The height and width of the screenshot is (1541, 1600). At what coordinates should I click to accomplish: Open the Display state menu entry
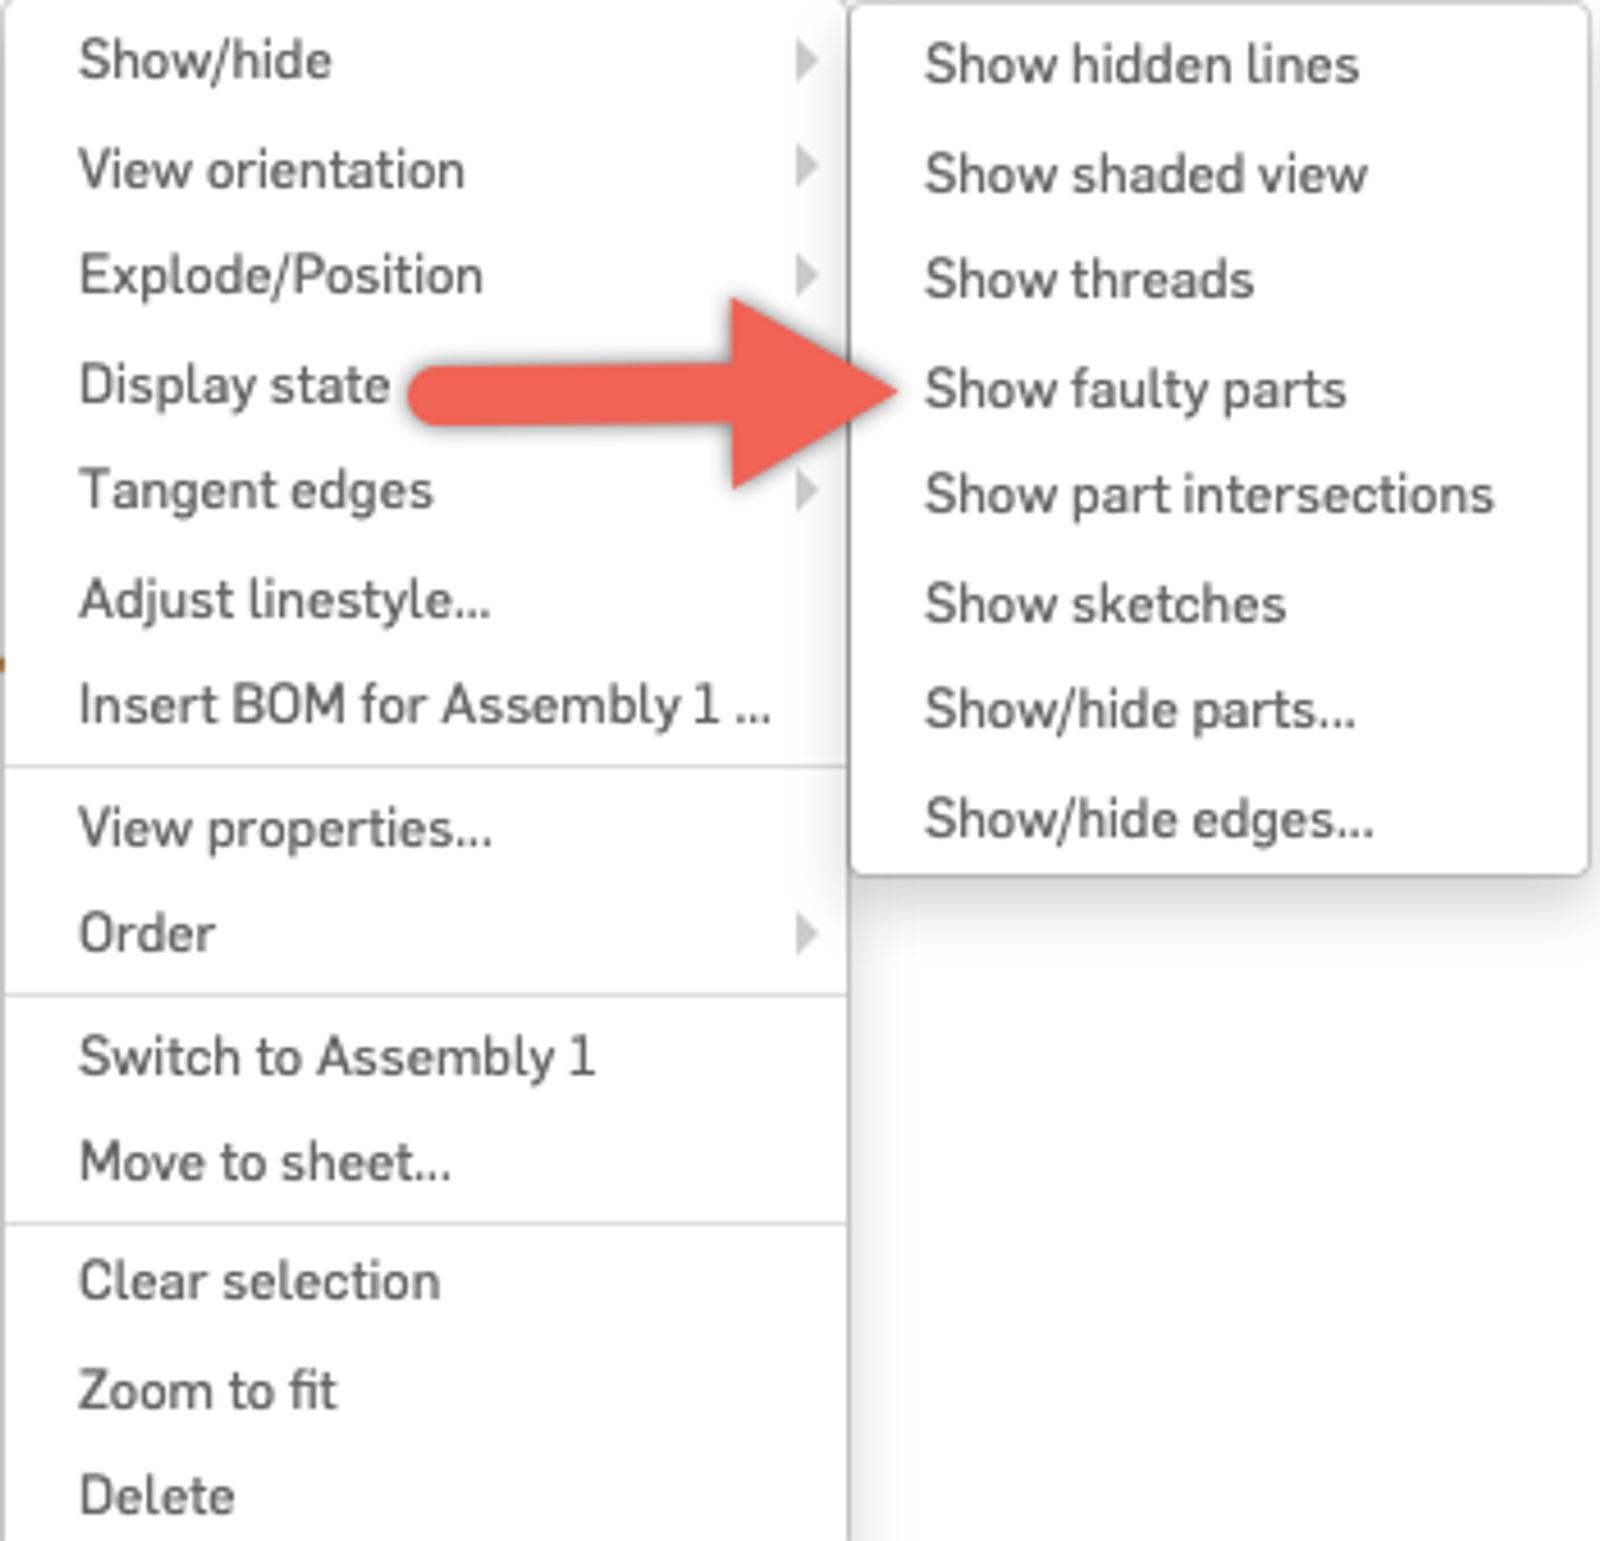[234, 385]
